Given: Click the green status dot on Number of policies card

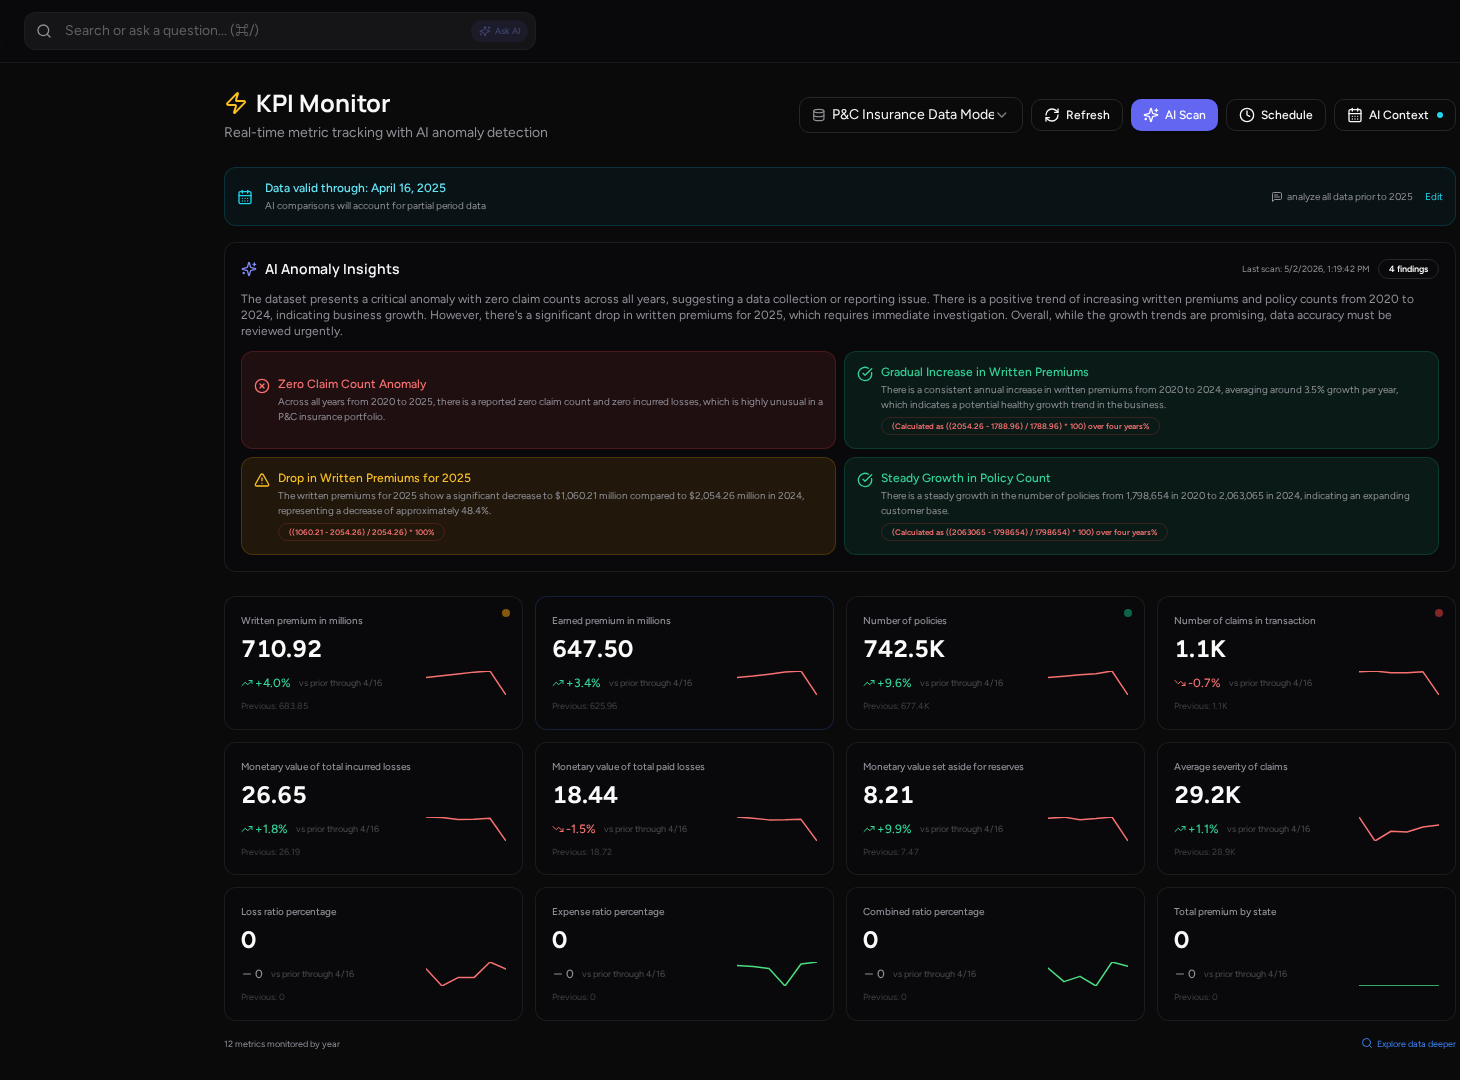Looking at the screenshot, I should pos(1128,613).
